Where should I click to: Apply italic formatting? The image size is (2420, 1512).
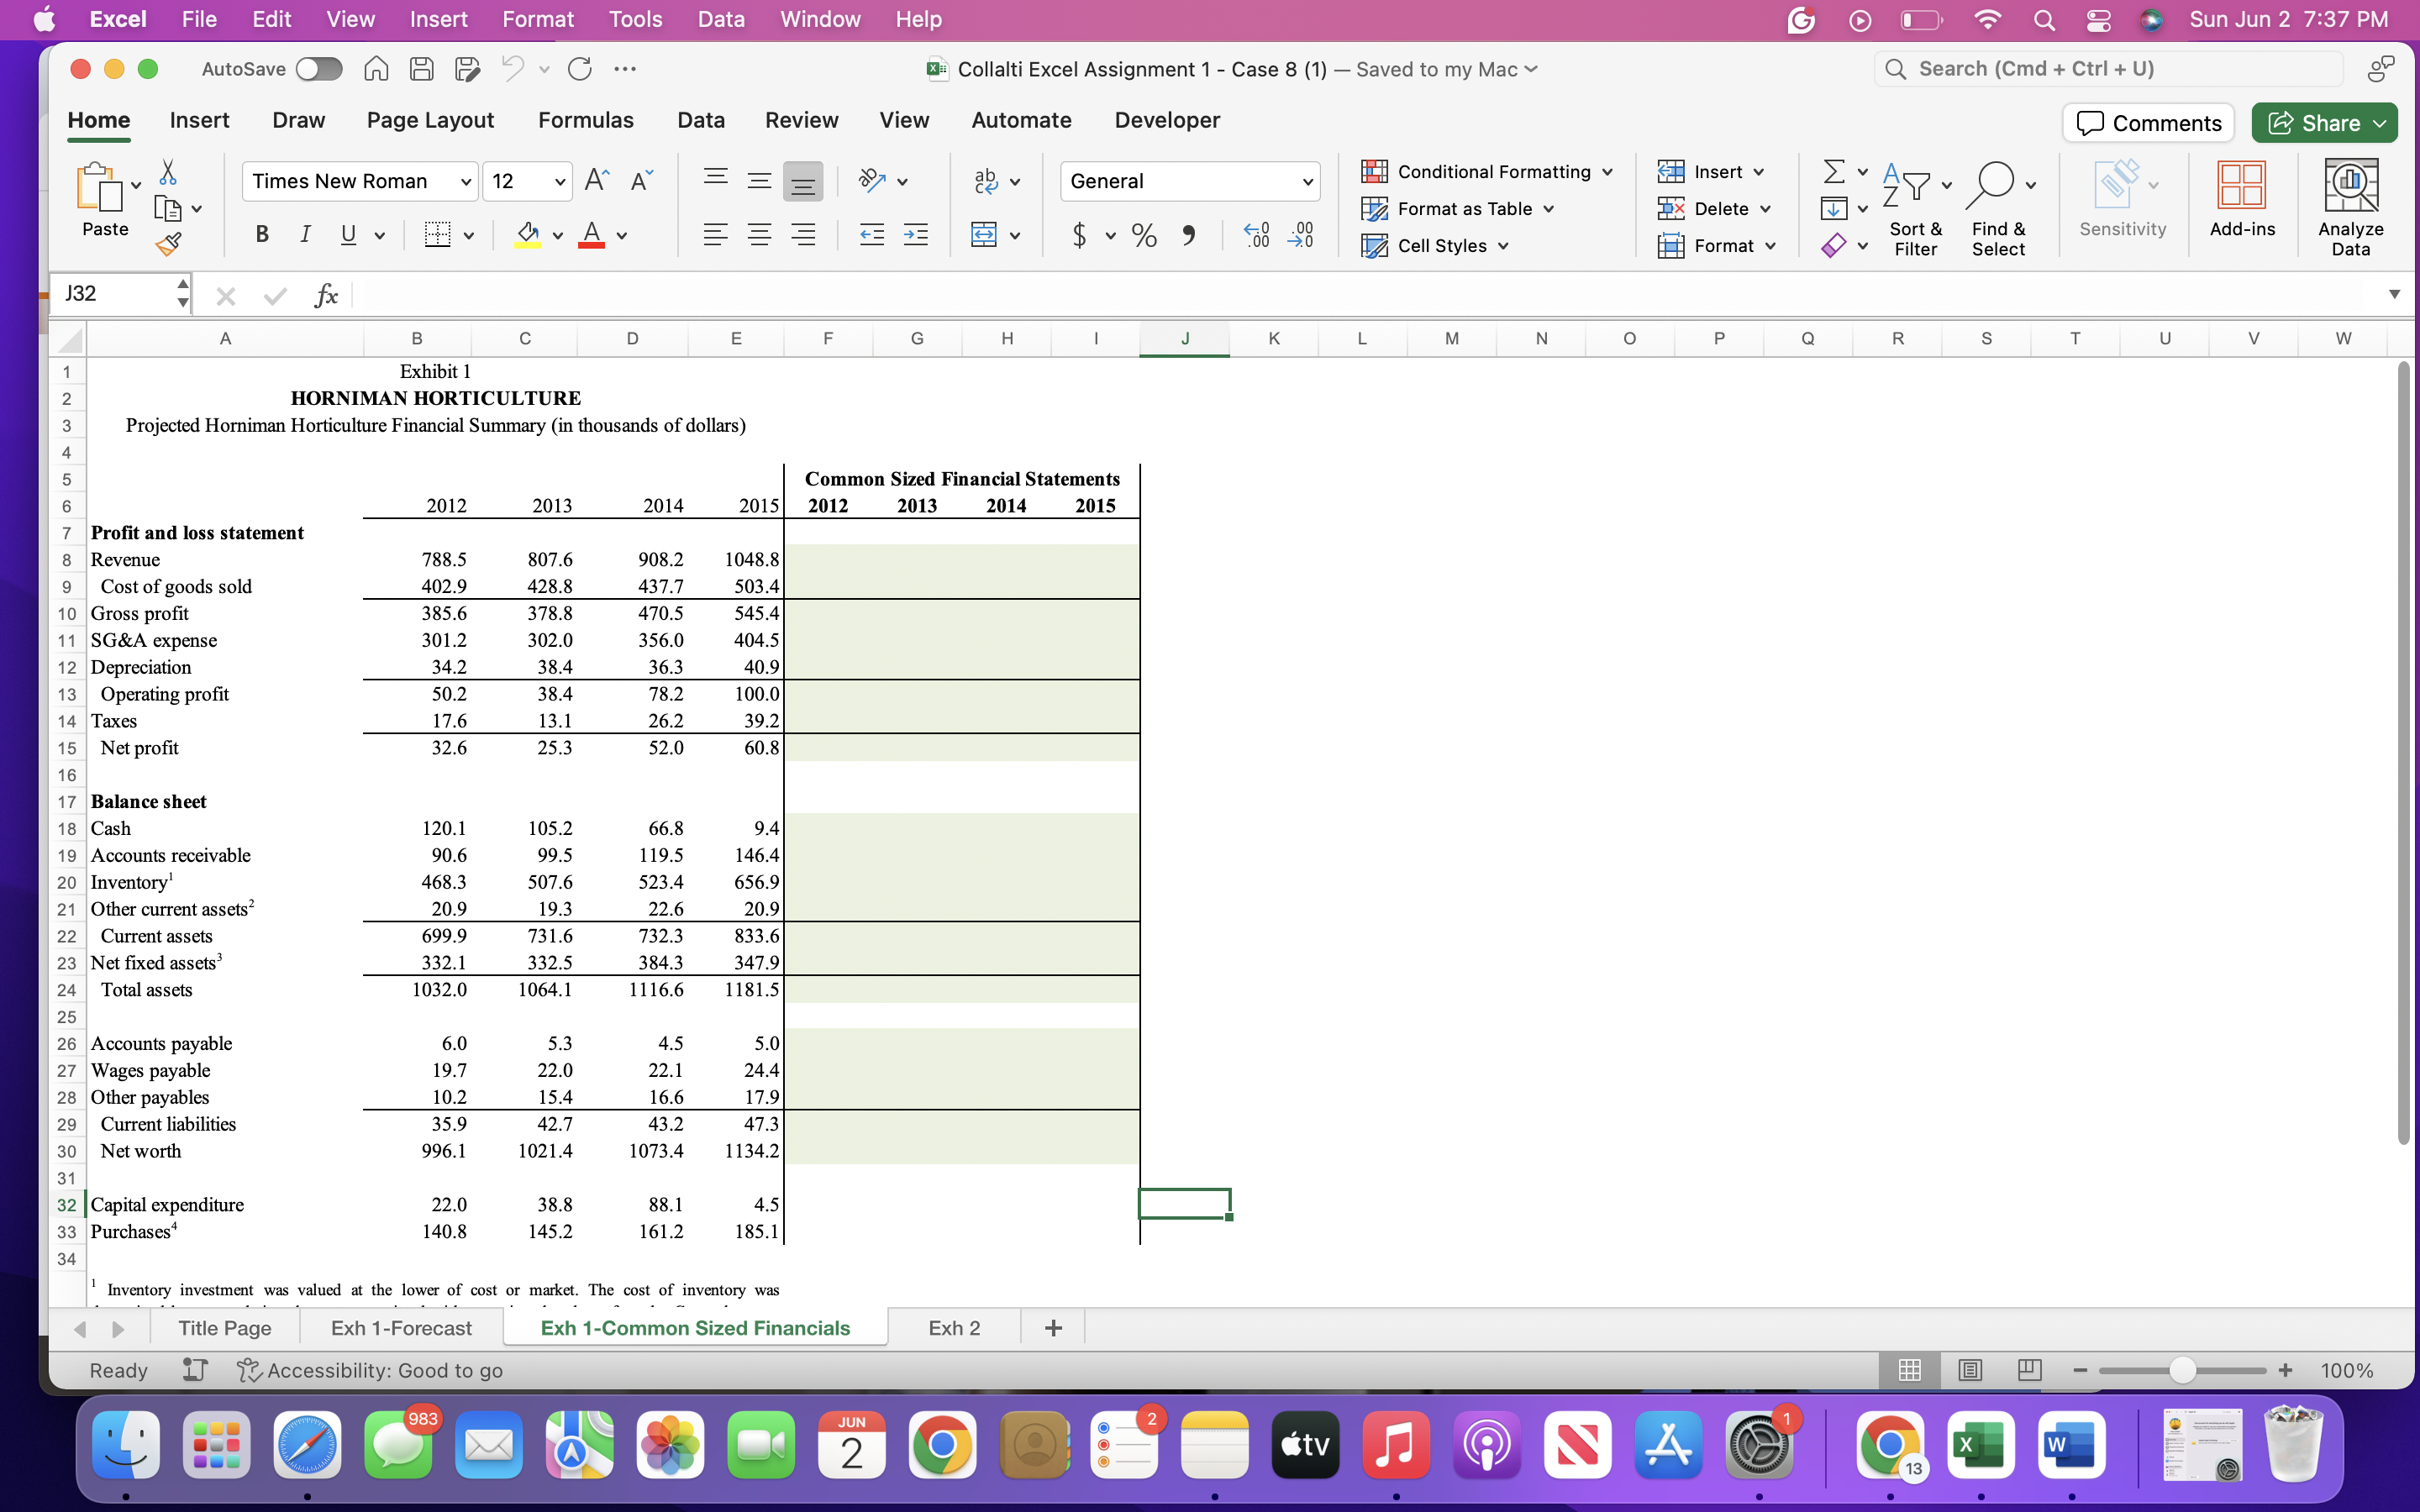pyautogui.click(x=305, y=235)
